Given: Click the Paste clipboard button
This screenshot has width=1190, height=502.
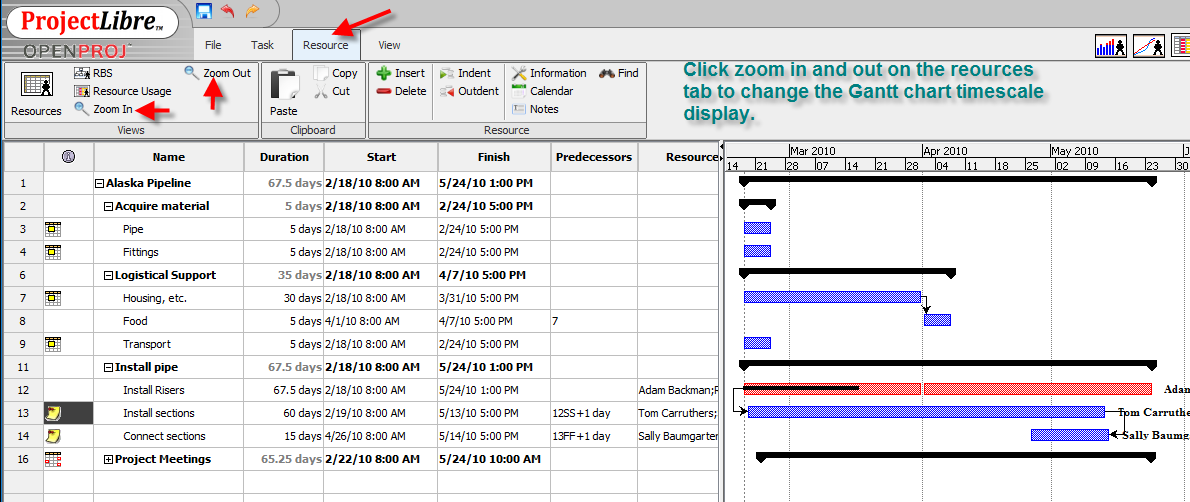Looking at the screenshot, I should click(284, 93).
